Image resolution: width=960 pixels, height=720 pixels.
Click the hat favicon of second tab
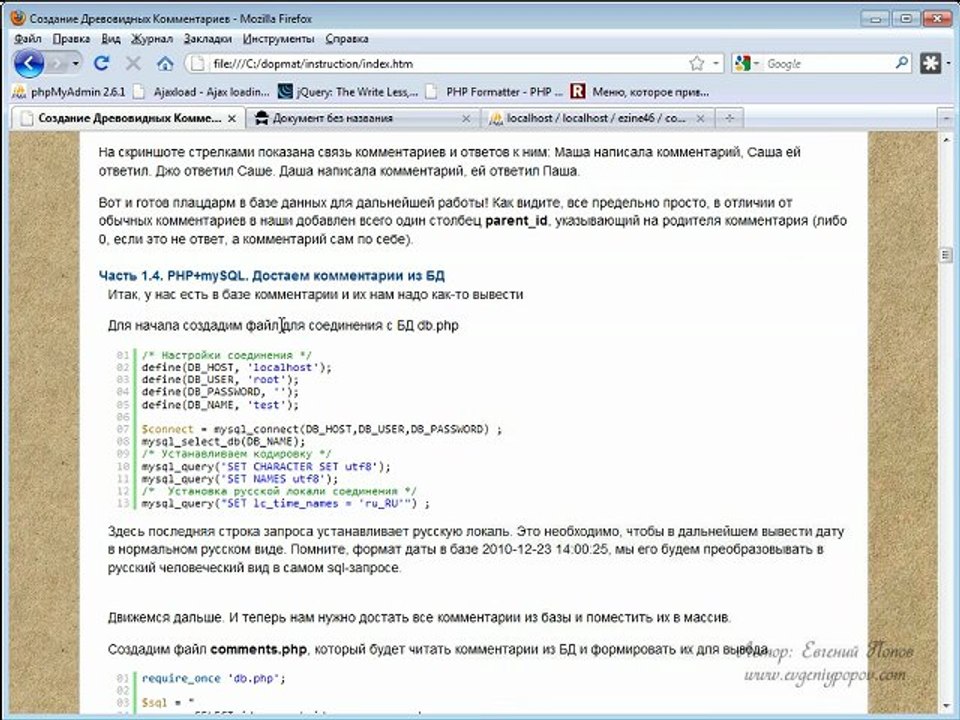(261, 118)
